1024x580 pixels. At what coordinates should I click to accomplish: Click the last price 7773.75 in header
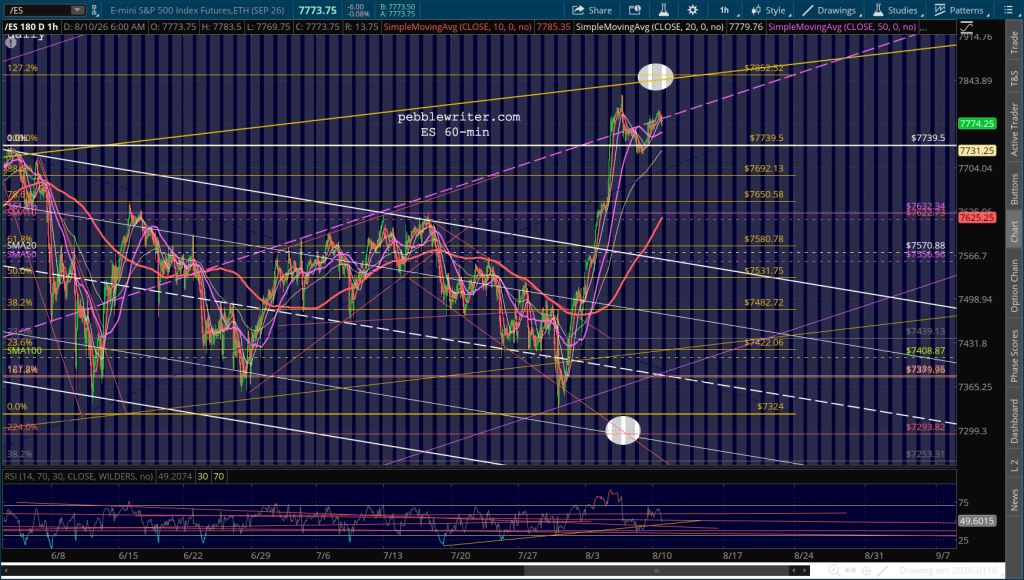[x=317, y=10]
